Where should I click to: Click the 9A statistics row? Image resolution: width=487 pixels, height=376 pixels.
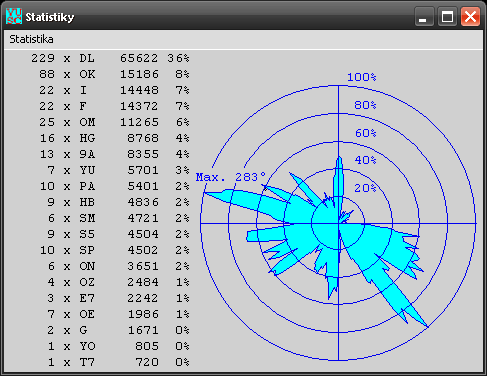point(114,154)
